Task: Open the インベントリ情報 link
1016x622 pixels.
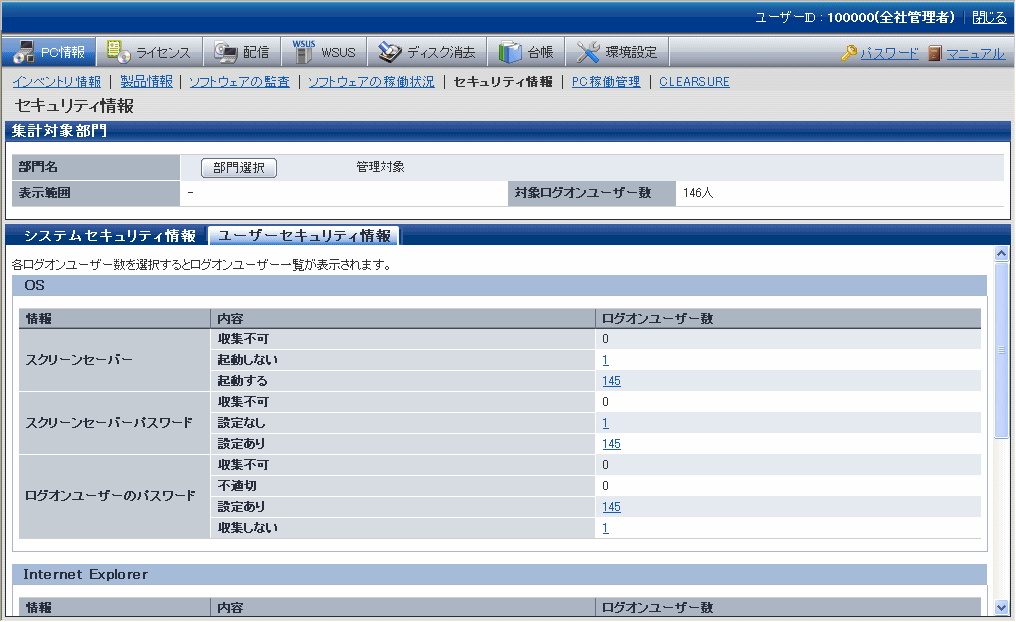Action: [56, 82]
